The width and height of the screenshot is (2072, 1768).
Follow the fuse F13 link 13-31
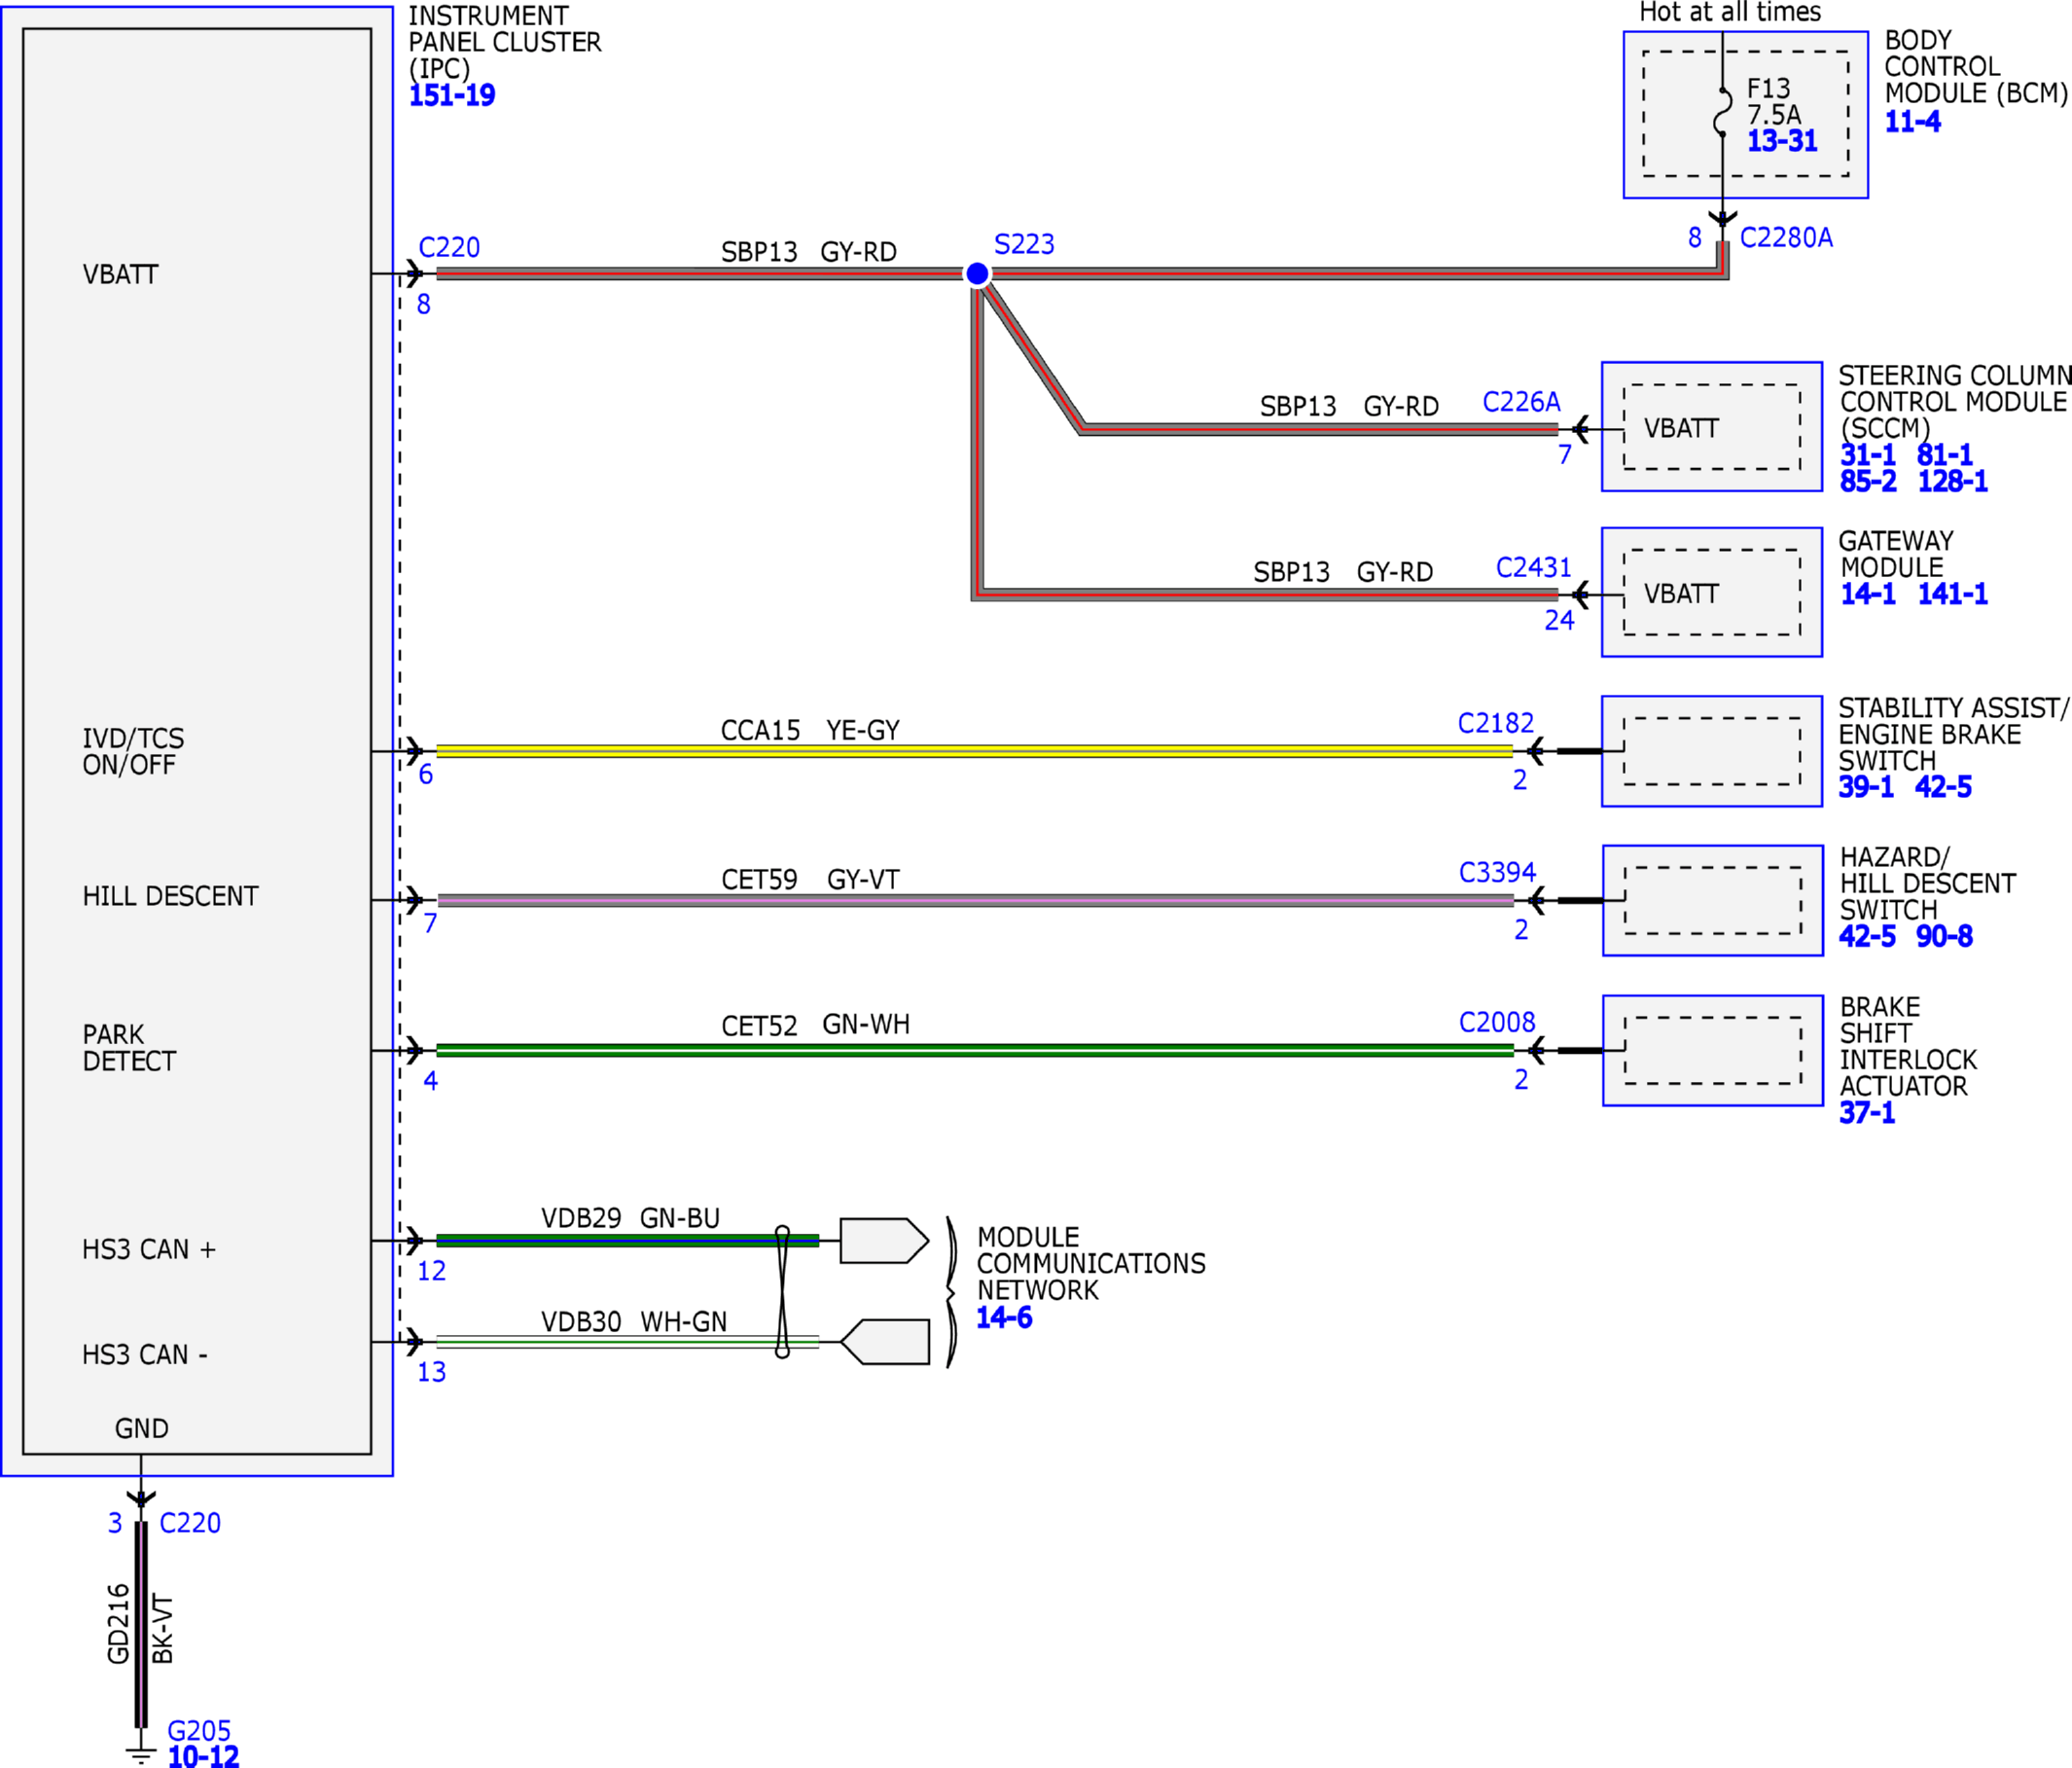click(x=1782, y=141)
